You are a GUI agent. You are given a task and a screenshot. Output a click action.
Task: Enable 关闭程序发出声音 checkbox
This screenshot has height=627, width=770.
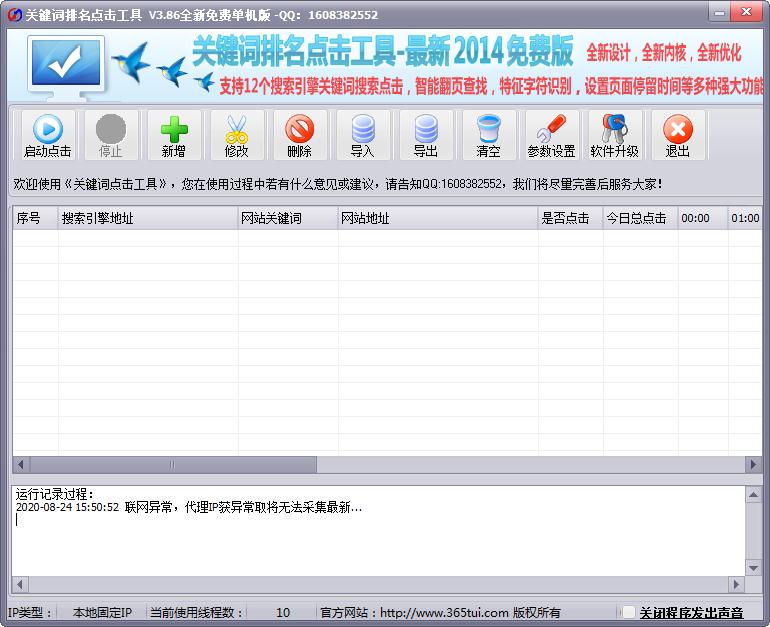pos(628,612)
